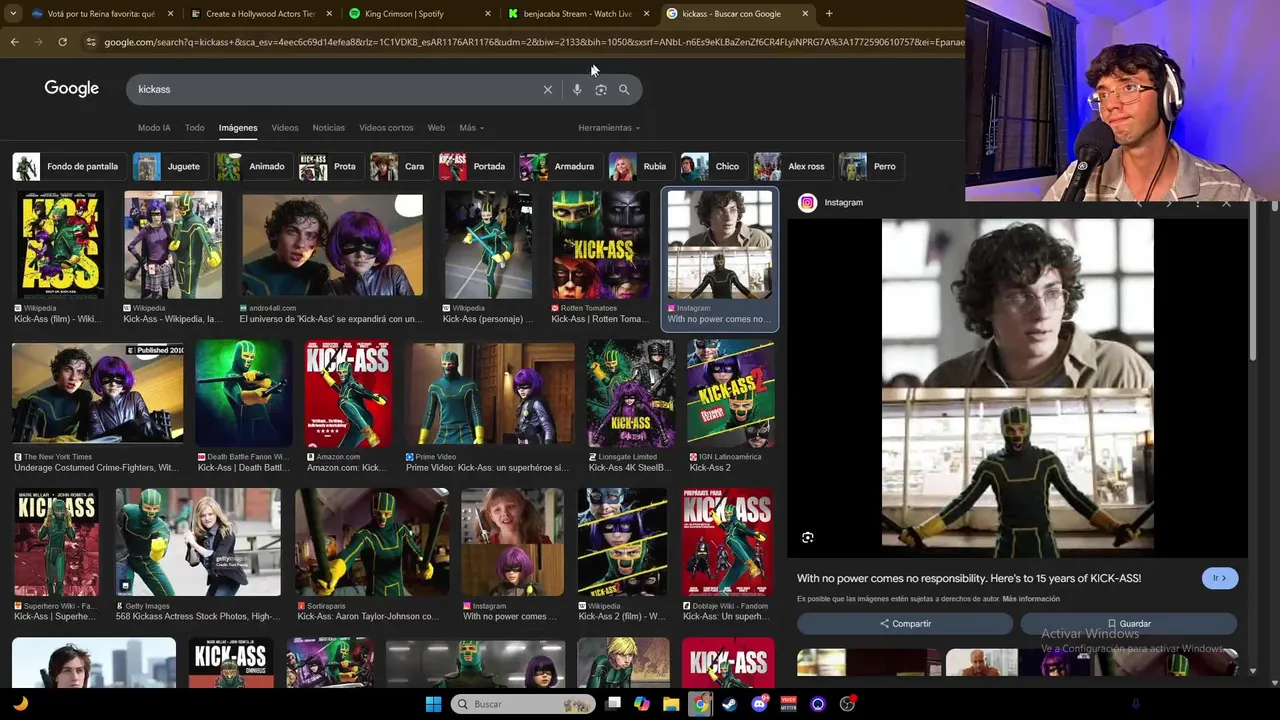
Task: Select the Modo IA search tab
Action: point(154,128)
